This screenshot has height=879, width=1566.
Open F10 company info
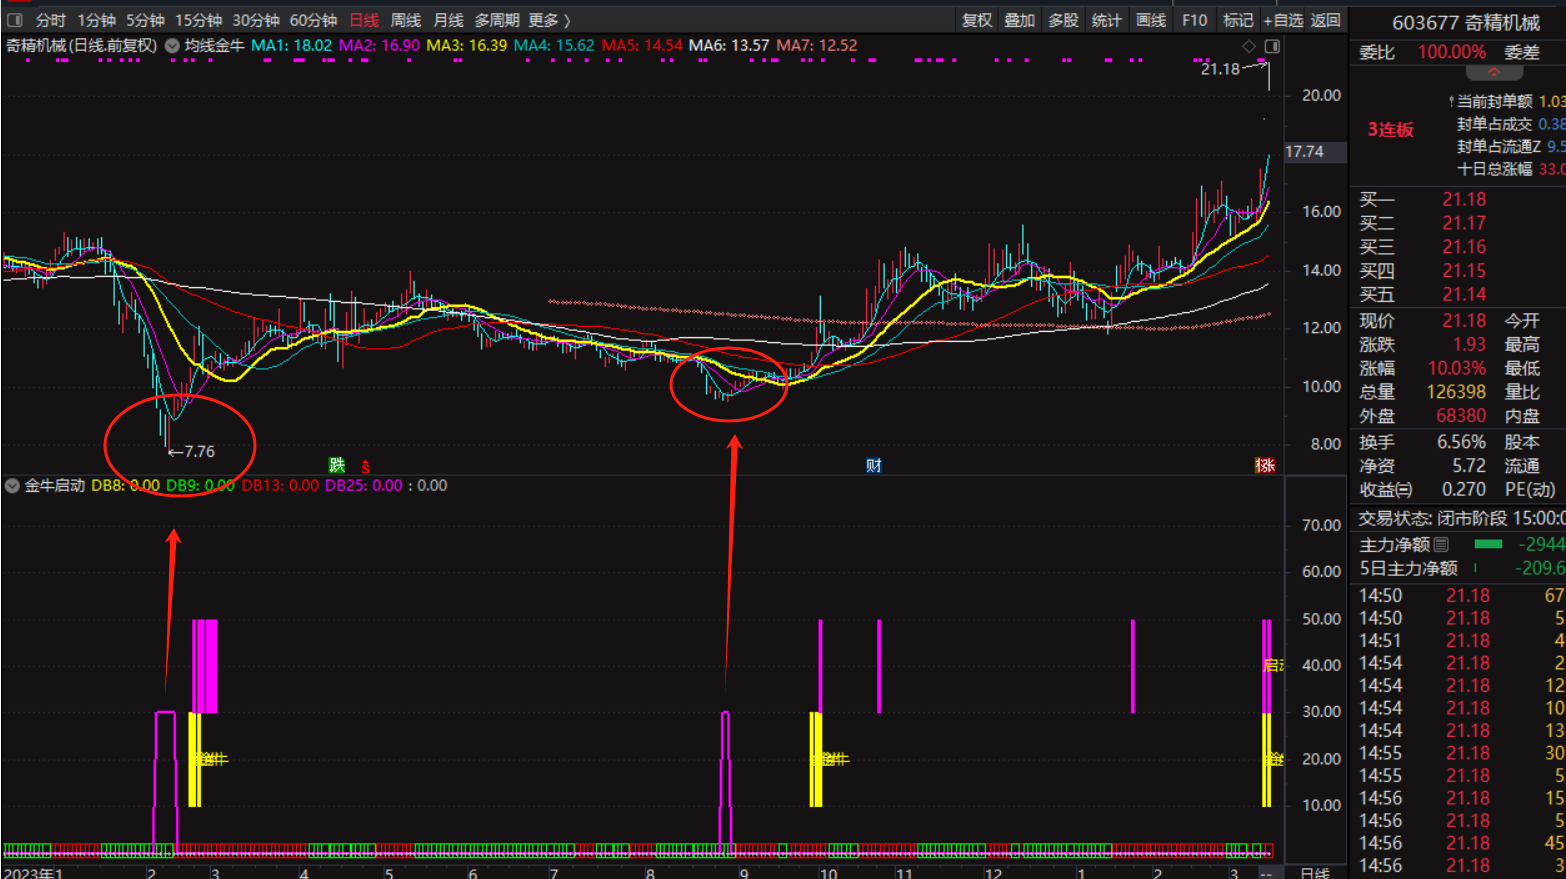click(x=1194, y=20)
